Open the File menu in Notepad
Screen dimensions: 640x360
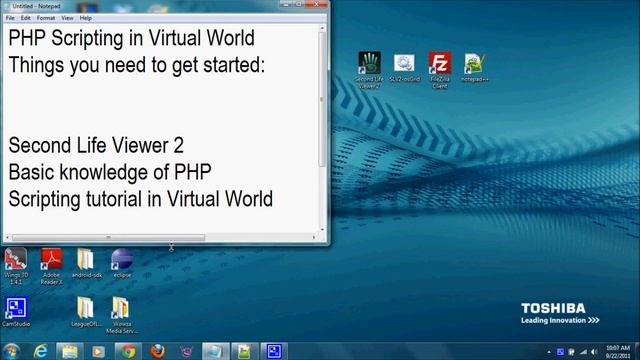(x=10, y=18)
